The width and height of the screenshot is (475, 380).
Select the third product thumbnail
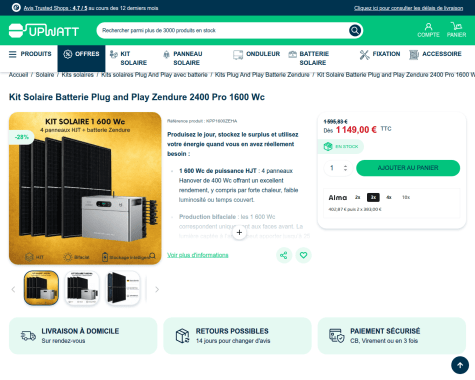[123, 288]
